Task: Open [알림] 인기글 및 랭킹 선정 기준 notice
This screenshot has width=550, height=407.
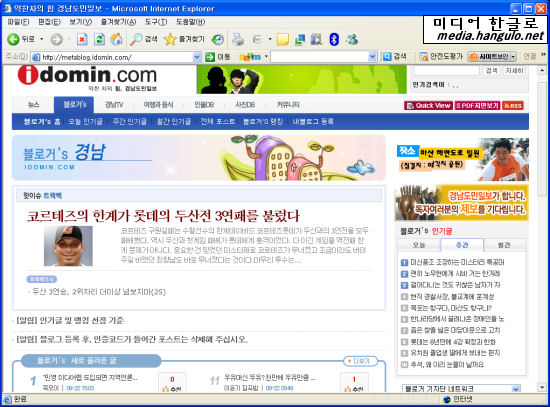Action: point(70,320)
